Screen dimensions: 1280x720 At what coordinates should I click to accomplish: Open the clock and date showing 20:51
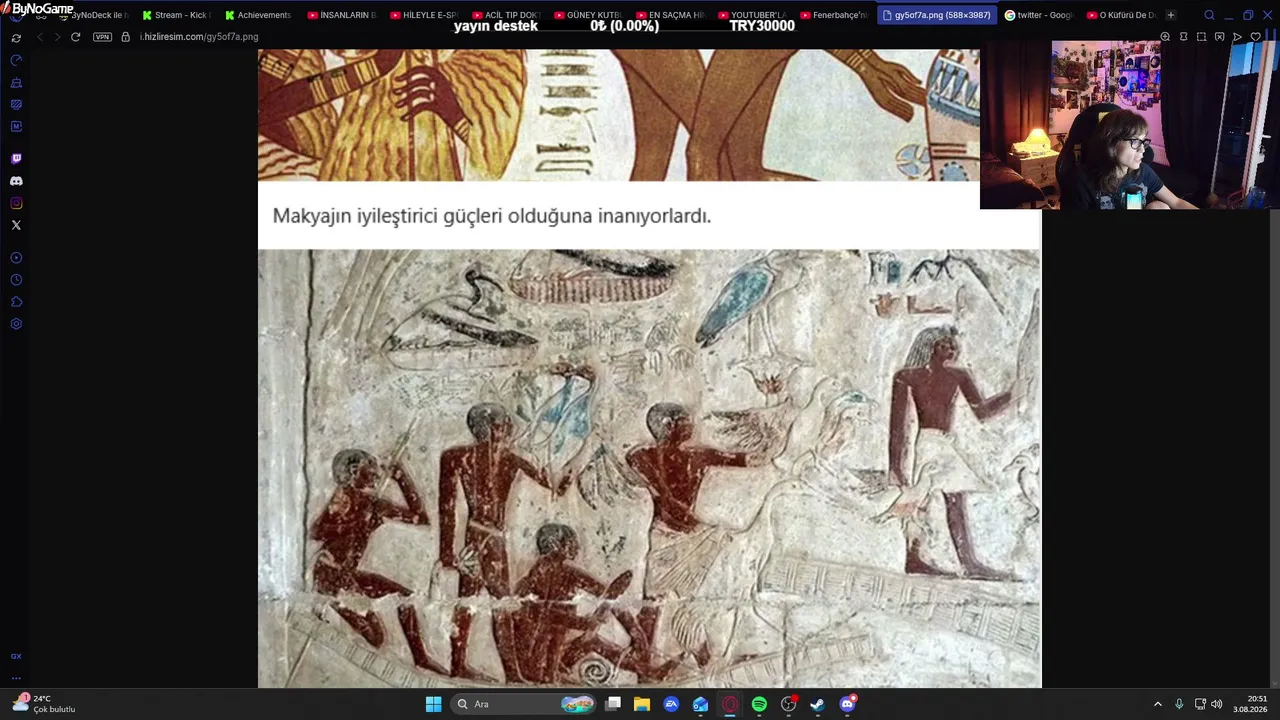1250,704
